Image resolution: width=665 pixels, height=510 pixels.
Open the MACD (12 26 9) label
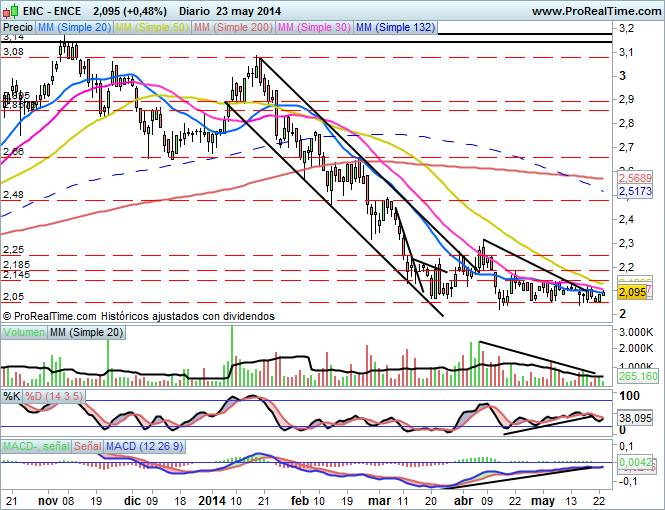(144, 445)
